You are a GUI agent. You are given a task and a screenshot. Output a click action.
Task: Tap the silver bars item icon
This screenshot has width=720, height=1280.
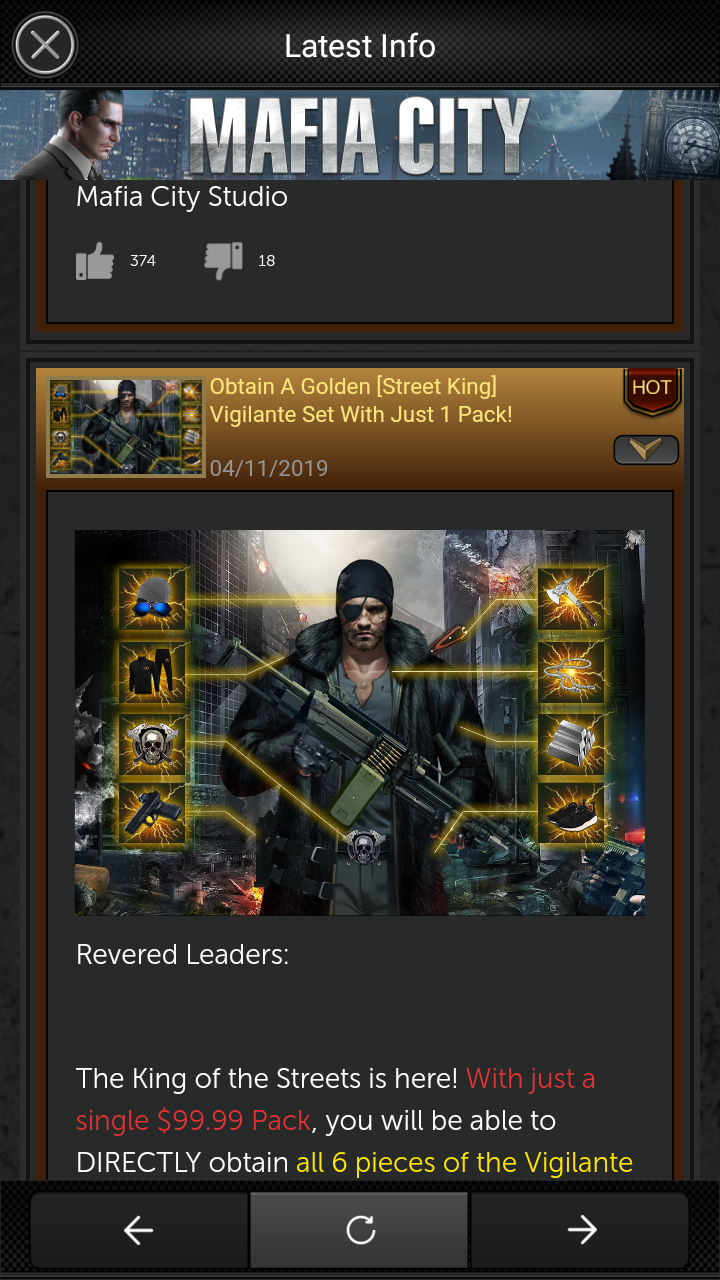point(572,744)
